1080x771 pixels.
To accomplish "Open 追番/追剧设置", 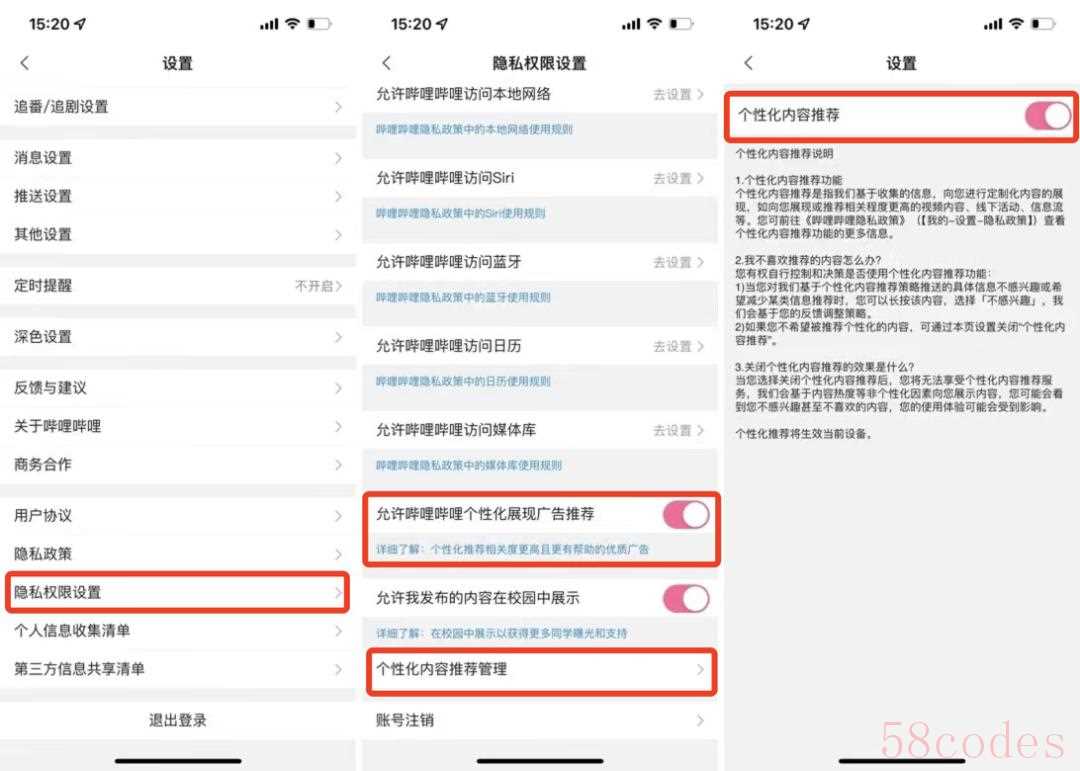I will coord(178,107).
